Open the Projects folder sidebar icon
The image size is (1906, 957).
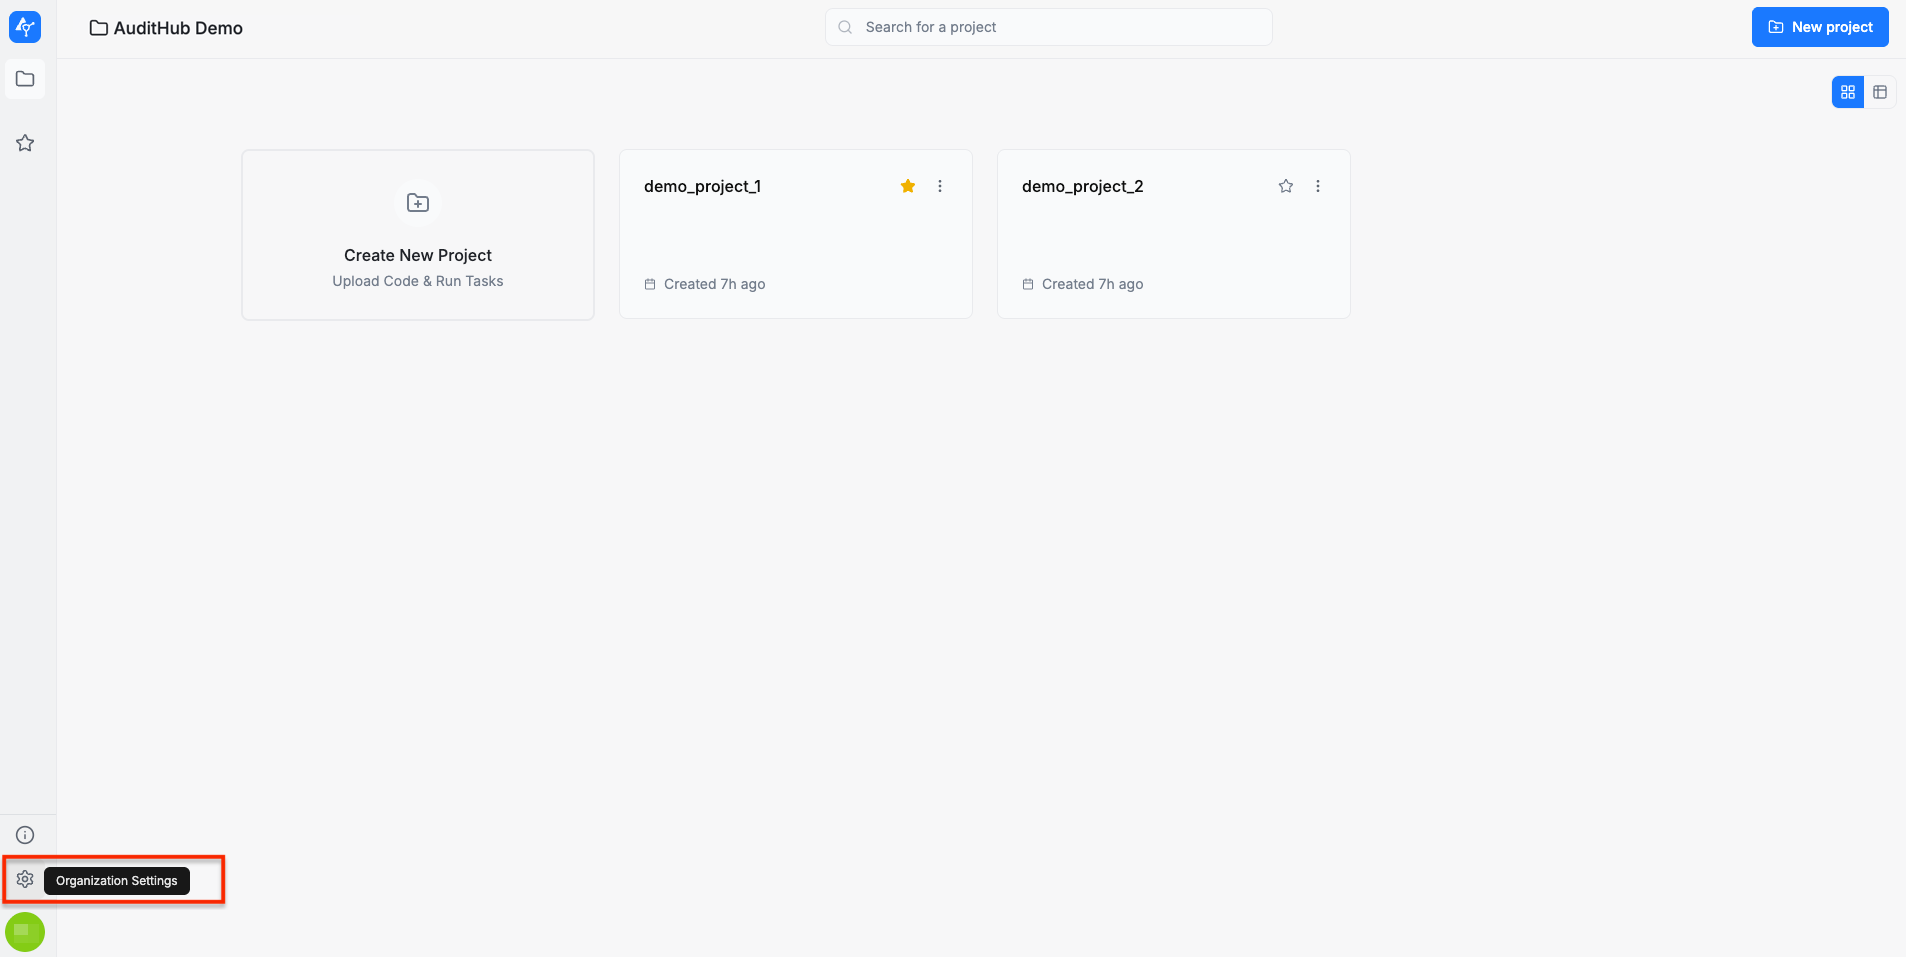point(25,79)
